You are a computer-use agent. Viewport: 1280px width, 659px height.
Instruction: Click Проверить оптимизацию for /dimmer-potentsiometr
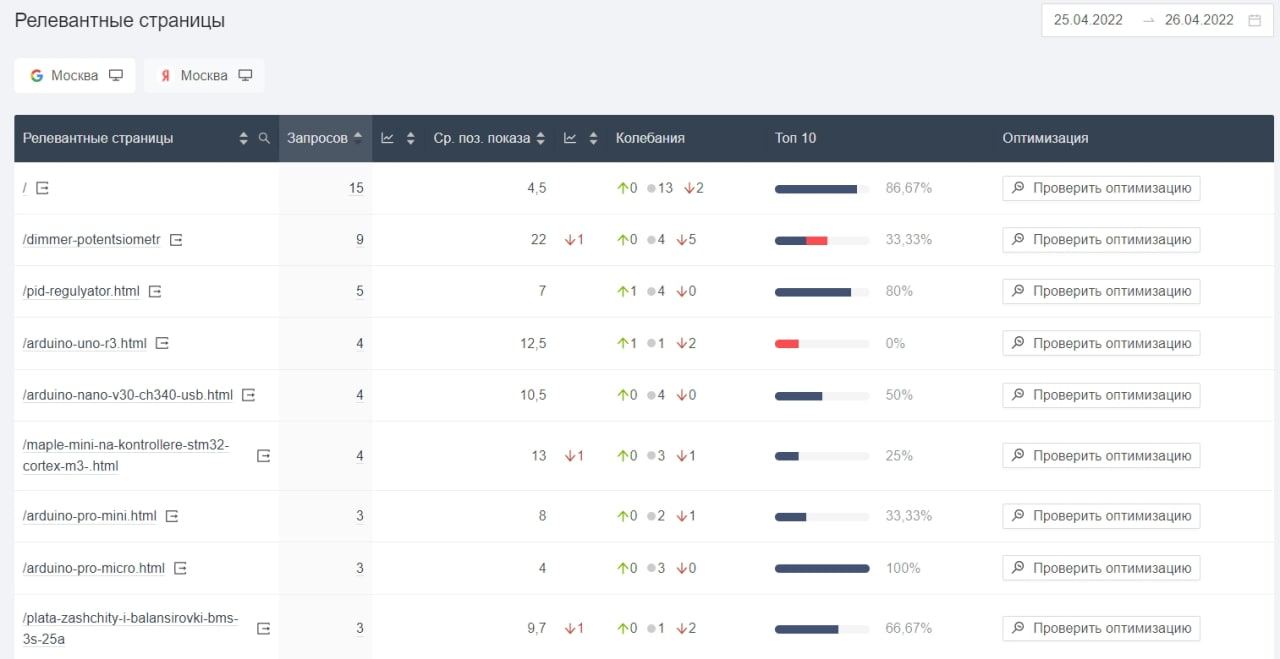[x=1101, y=240]
